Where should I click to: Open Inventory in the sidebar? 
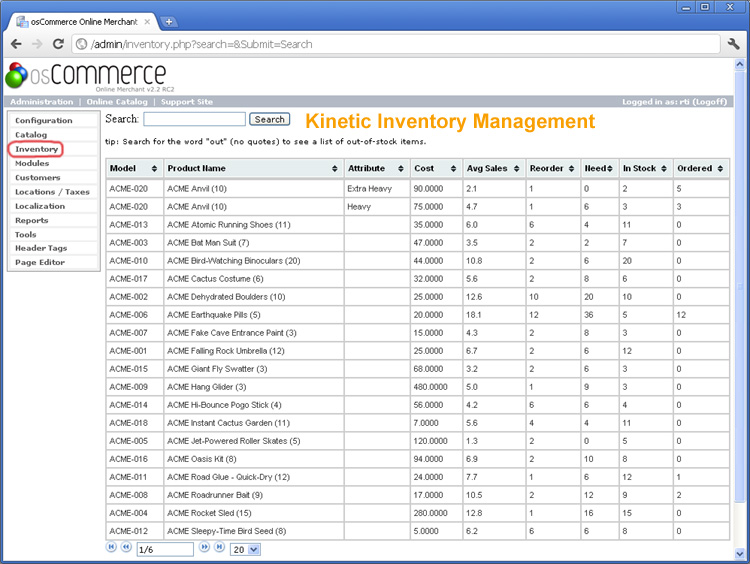[x=36, y=149]
